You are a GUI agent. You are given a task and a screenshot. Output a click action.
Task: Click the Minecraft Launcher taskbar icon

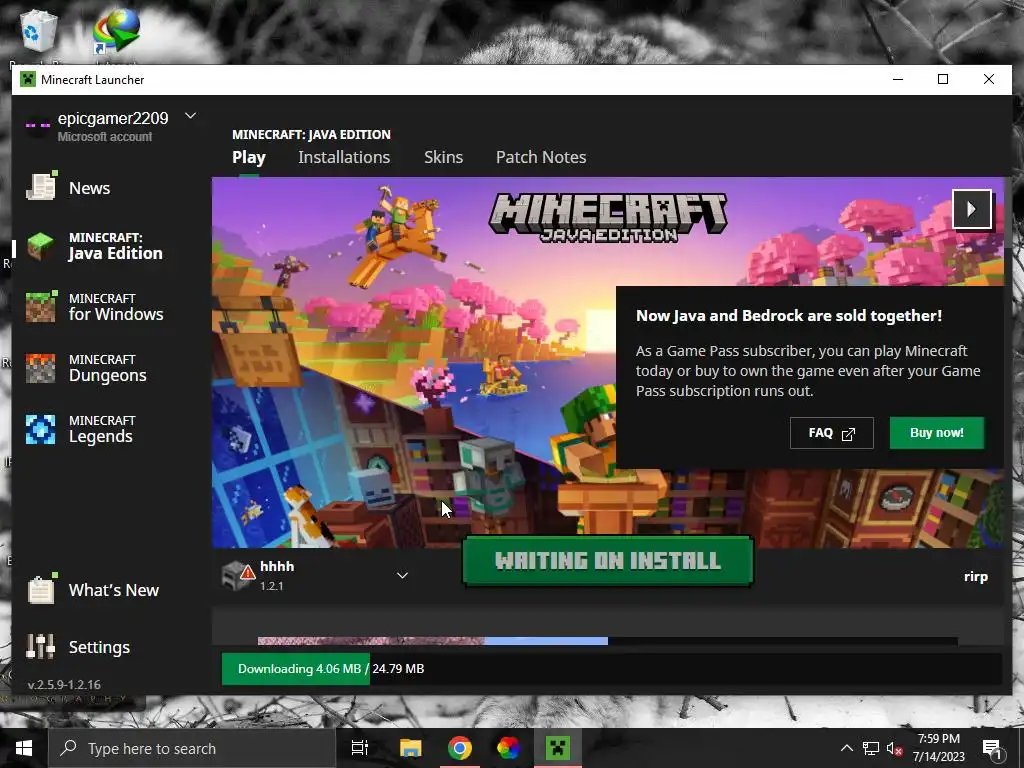(558, 748)
